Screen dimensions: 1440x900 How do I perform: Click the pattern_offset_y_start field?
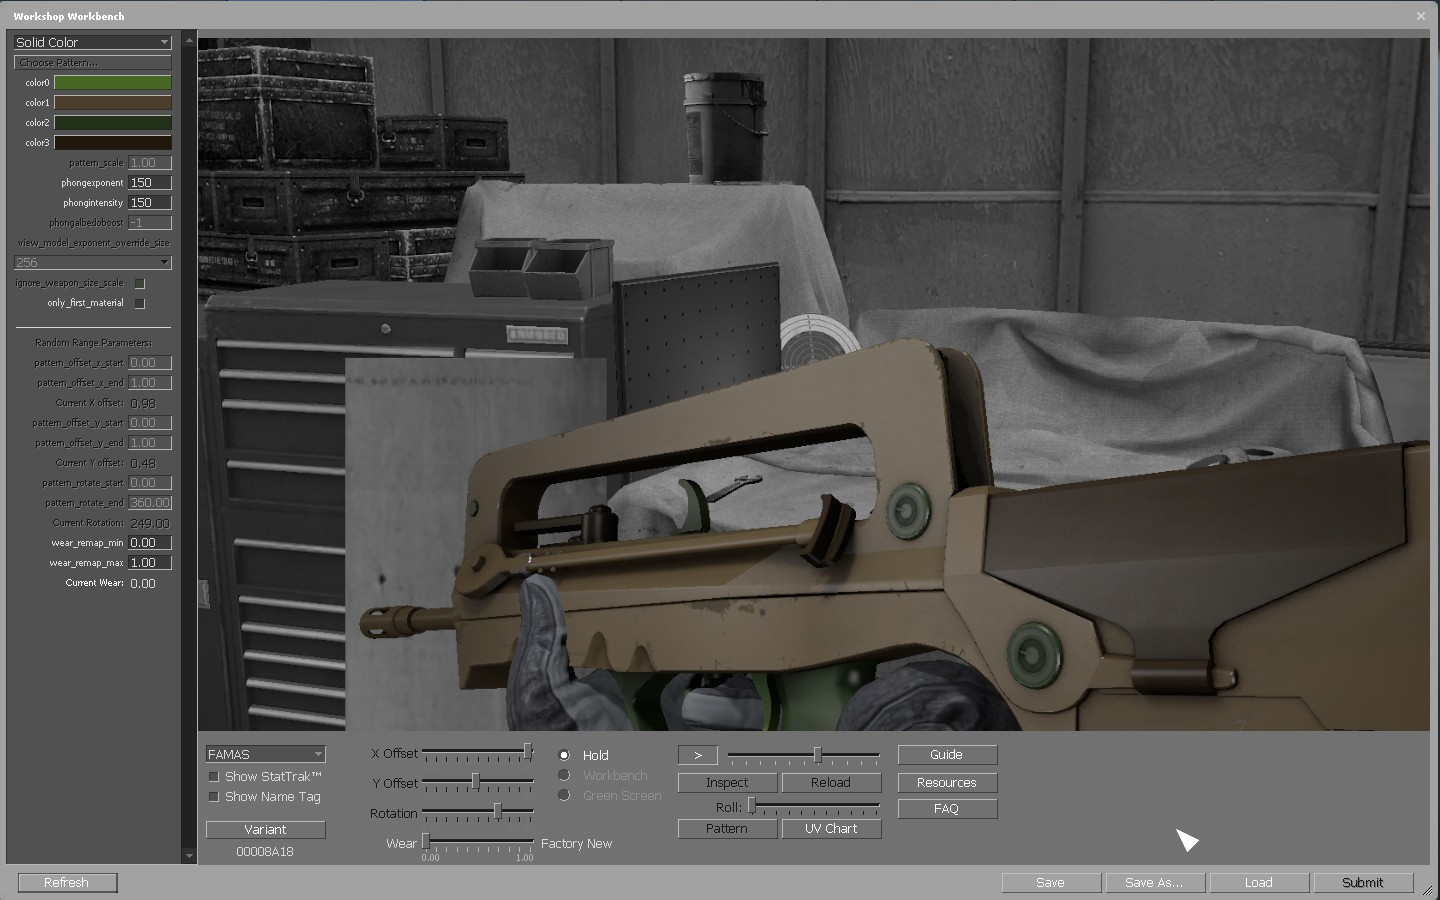tap(150, 422)
